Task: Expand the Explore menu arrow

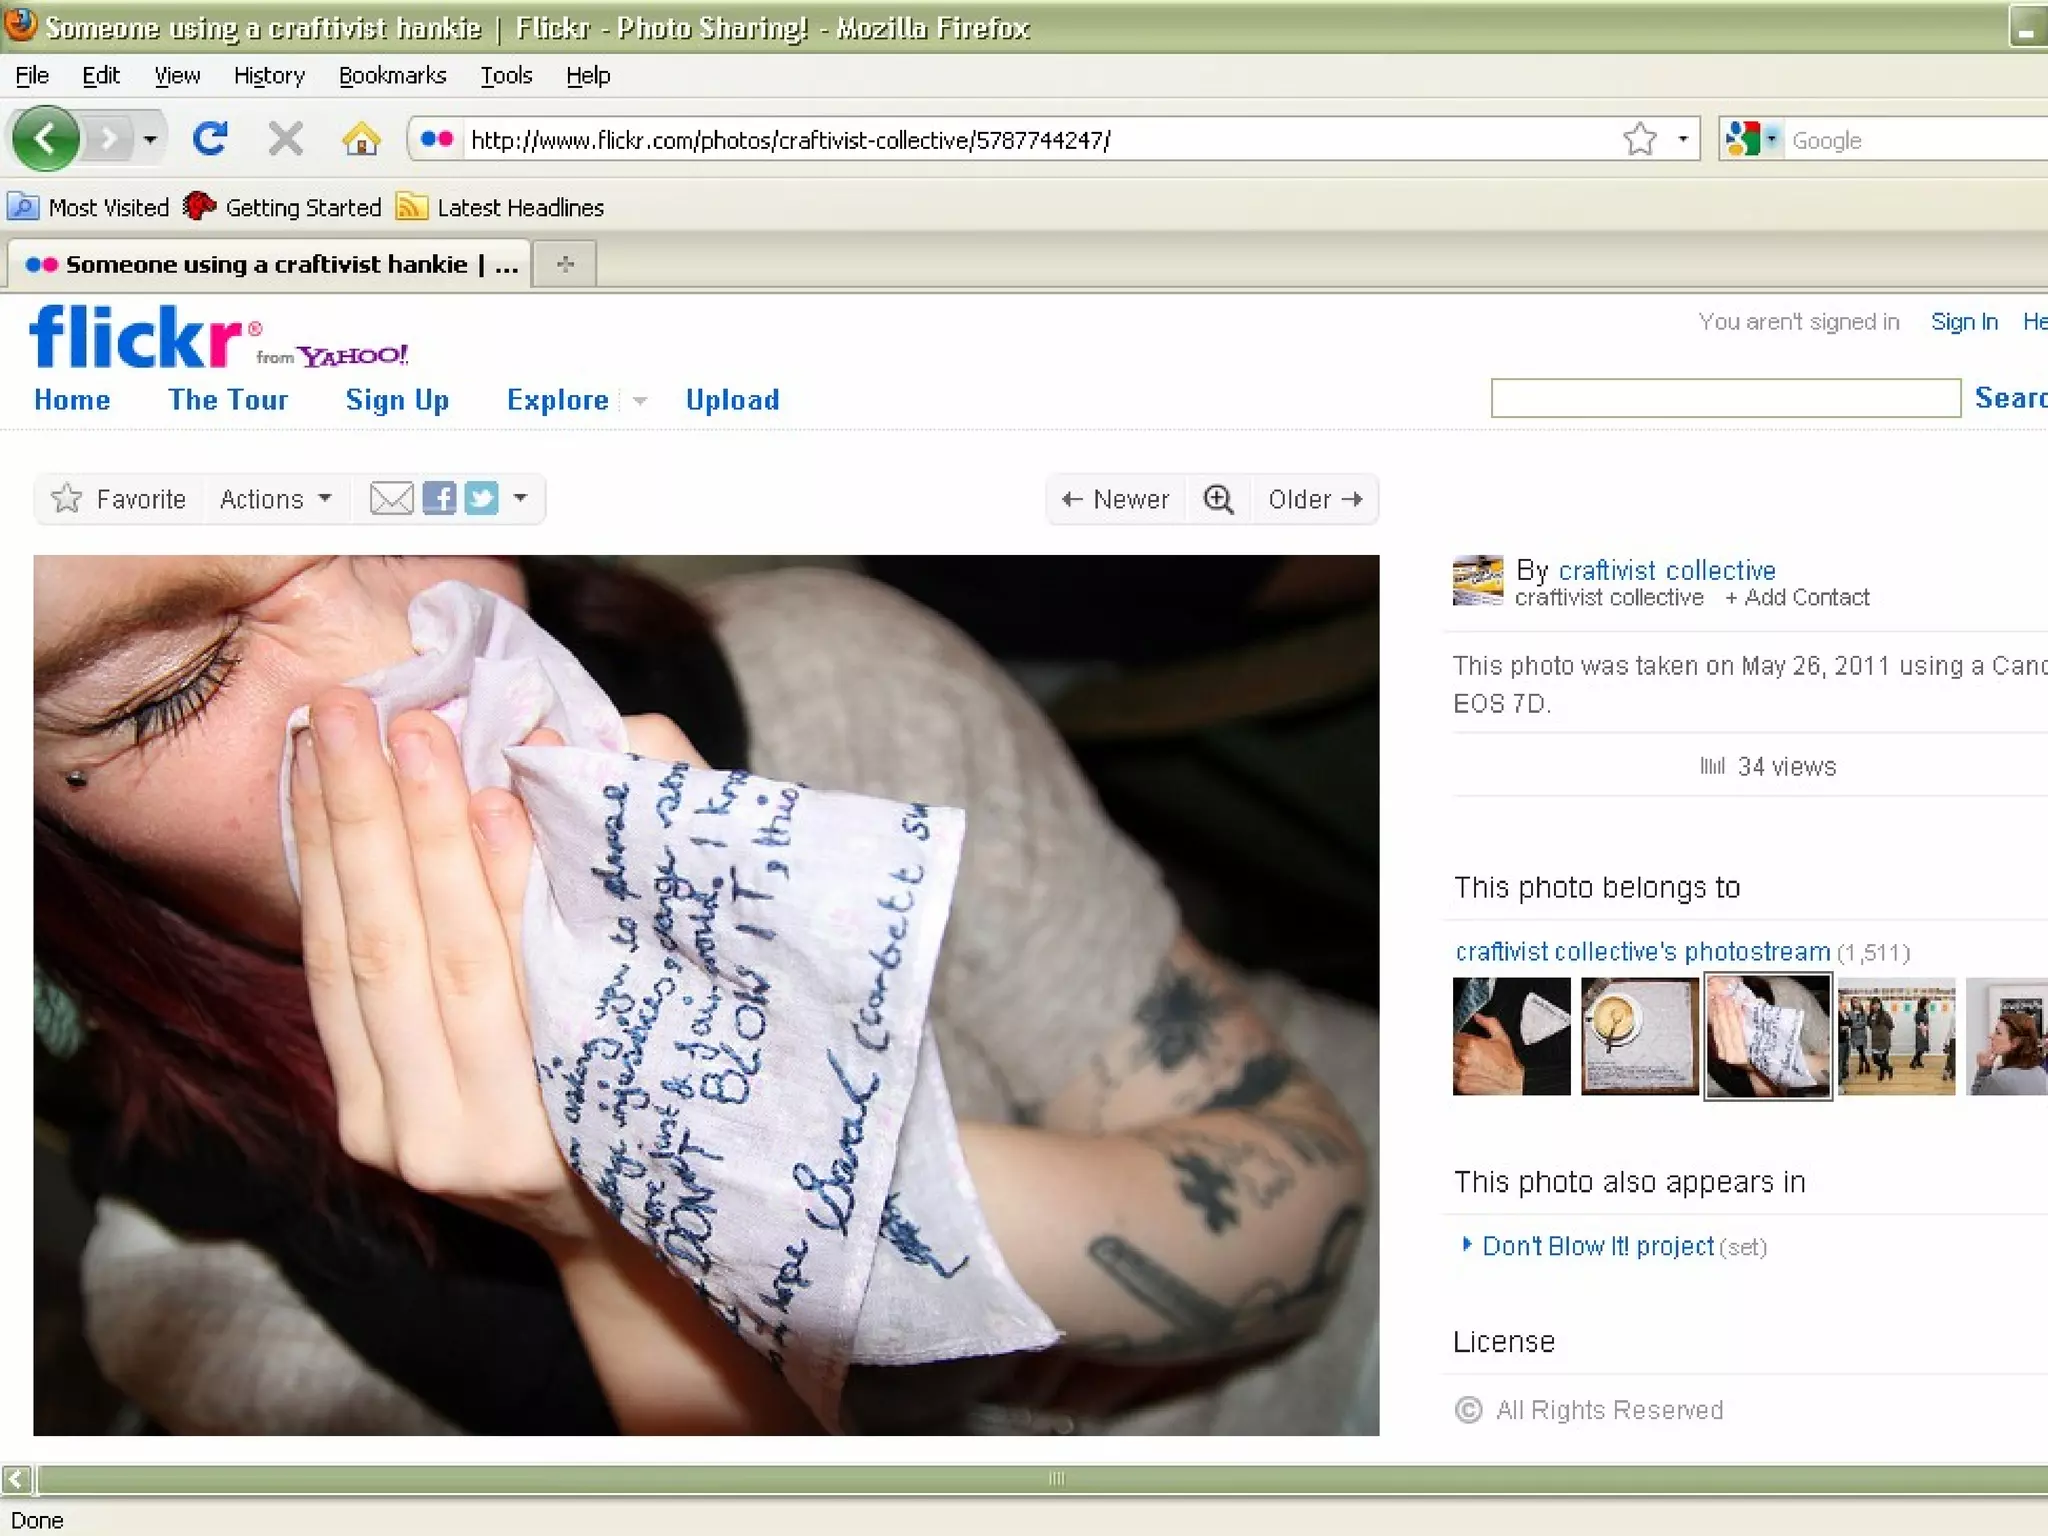Action: 640,401
